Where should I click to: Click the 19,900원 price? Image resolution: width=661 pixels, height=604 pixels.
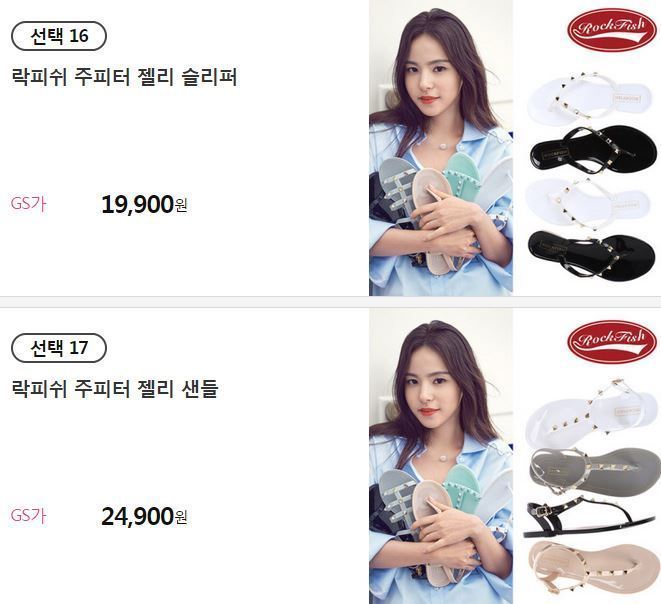pyautogui.click(x=144, y=204)
